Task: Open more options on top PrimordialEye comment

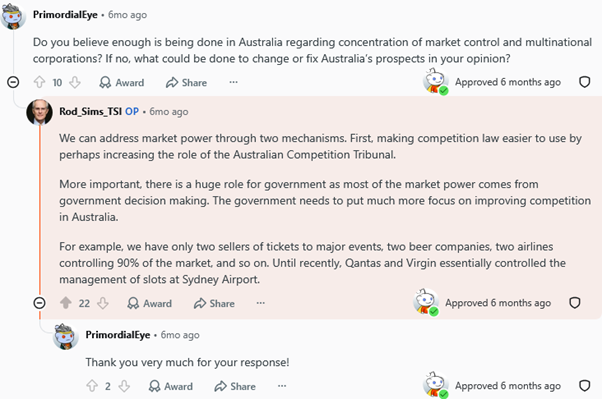Action: pos(233,82)
